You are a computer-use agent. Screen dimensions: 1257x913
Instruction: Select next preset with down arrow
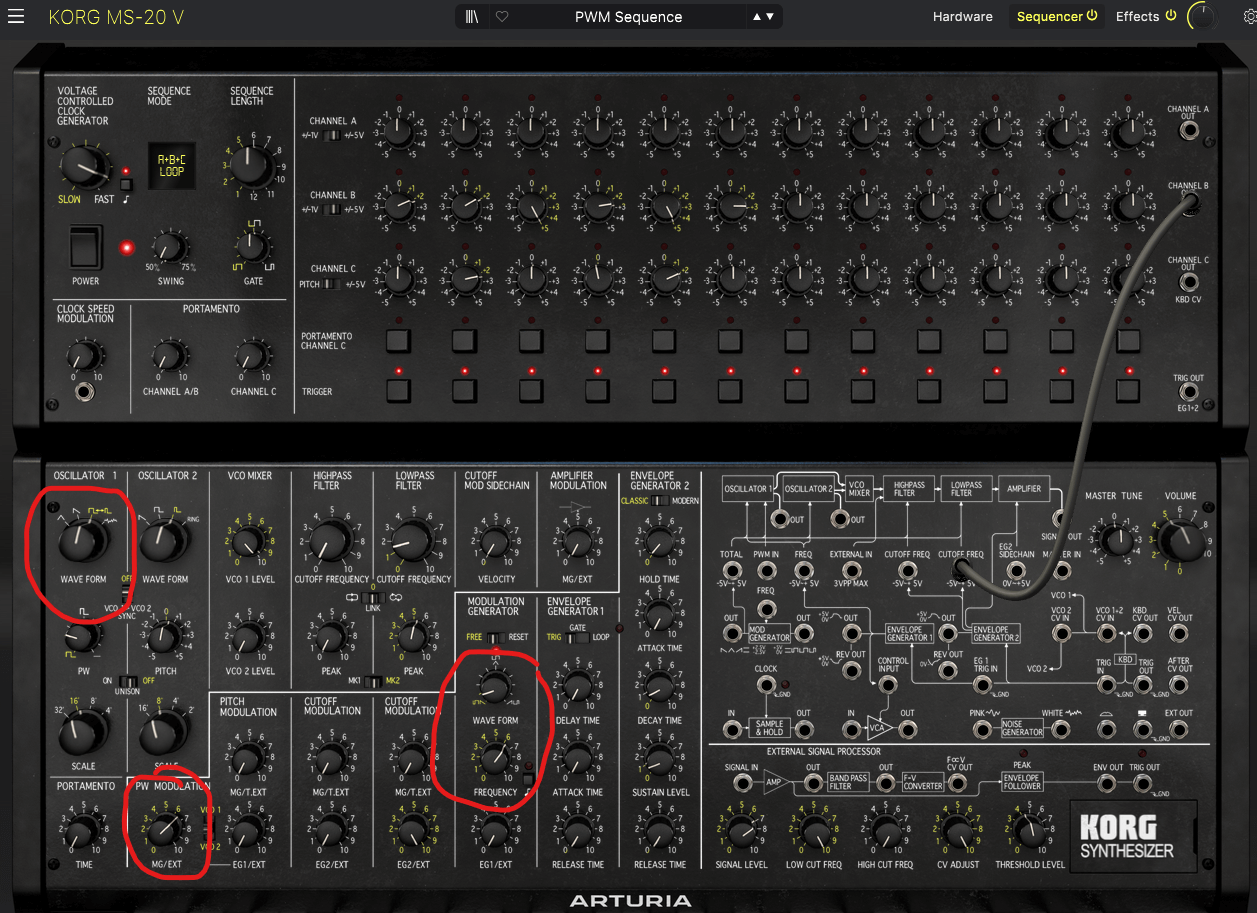click(x=769, y=17)
